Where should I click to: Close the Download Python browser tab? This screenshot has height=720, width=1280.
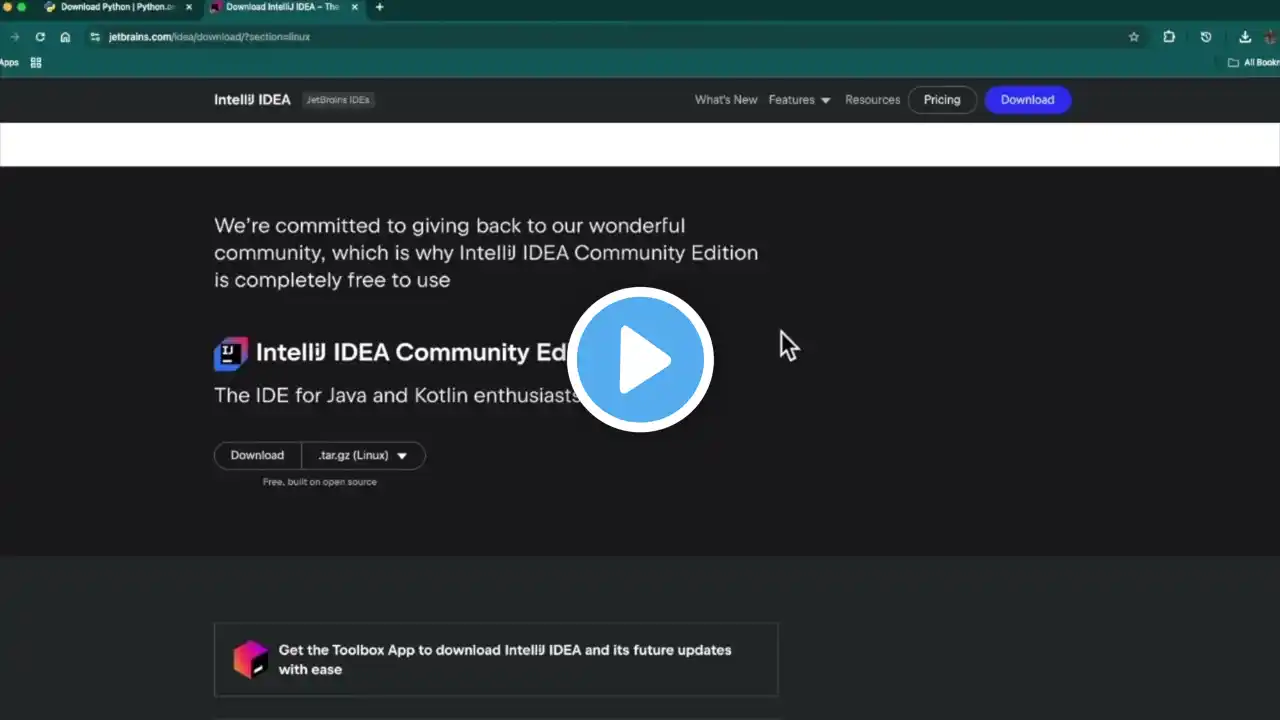[189, 7]
